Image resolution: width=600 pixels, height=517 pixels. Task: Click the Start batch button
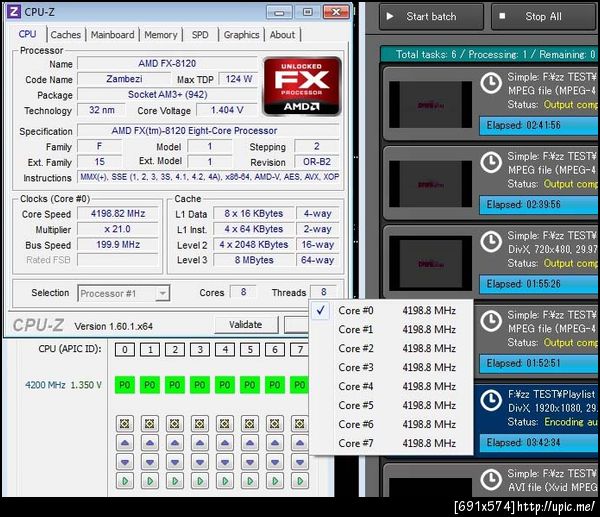431,16
